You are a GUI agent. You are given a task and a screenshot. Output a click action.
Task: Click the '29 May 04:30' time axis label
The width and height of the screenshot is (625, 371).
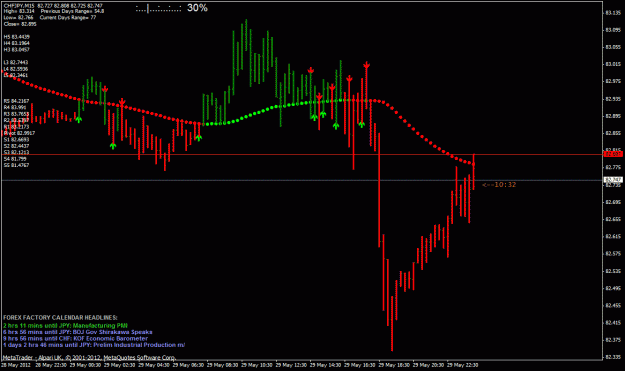click(x=153, y=365)
